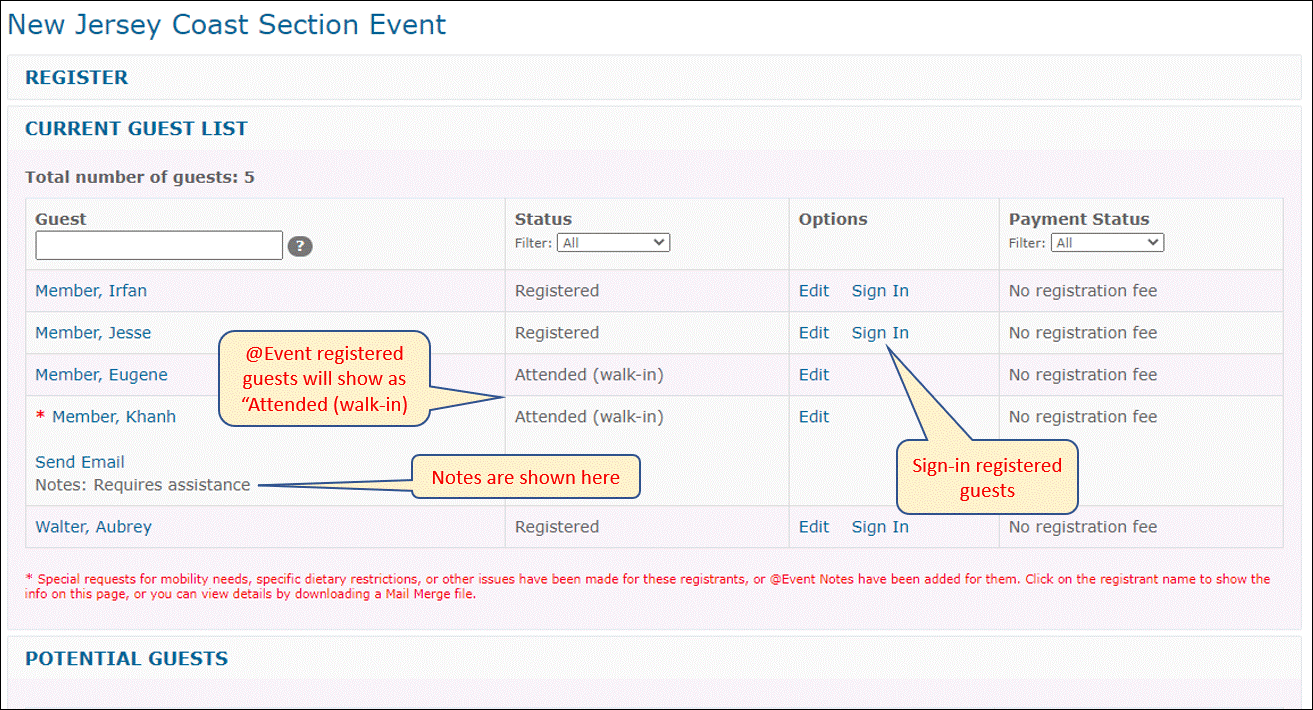The image size is (1313, 710).
Task: Click the Status column header
Action: (x=543, y=219)
